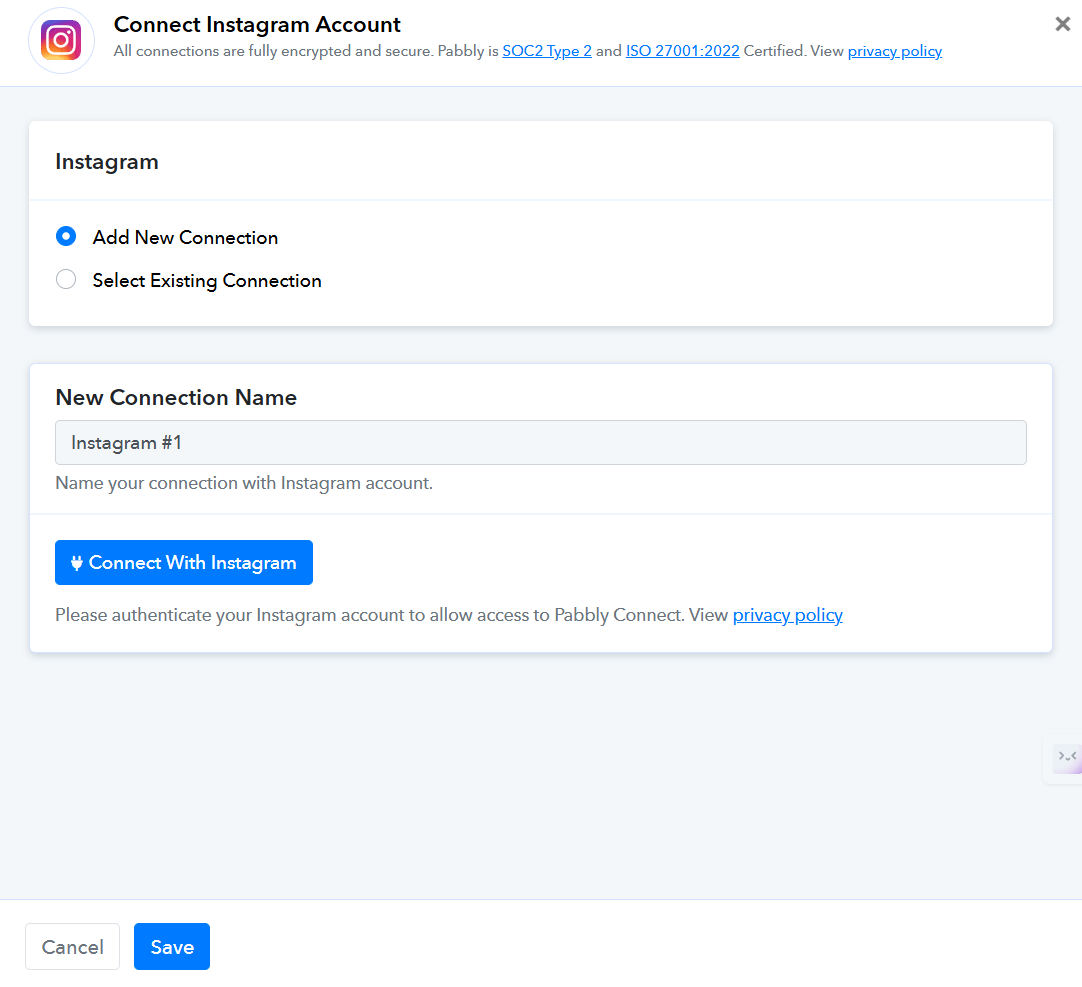Choose Select Existing Connection radio button
The height and width of the screenshot is (987, 1082).
click(66, 280)
